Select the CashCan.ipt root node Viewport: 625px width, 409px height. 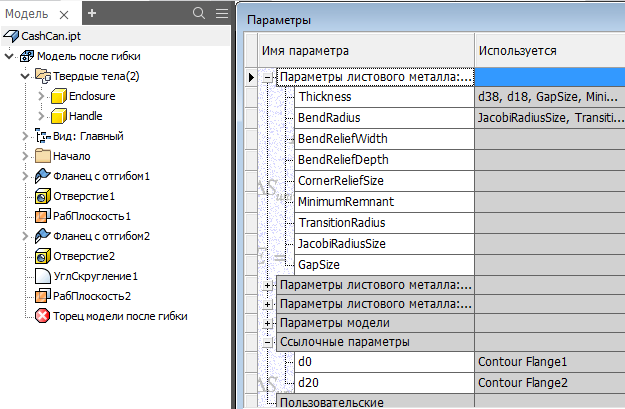pyautogui.click(x=51, y=36)
